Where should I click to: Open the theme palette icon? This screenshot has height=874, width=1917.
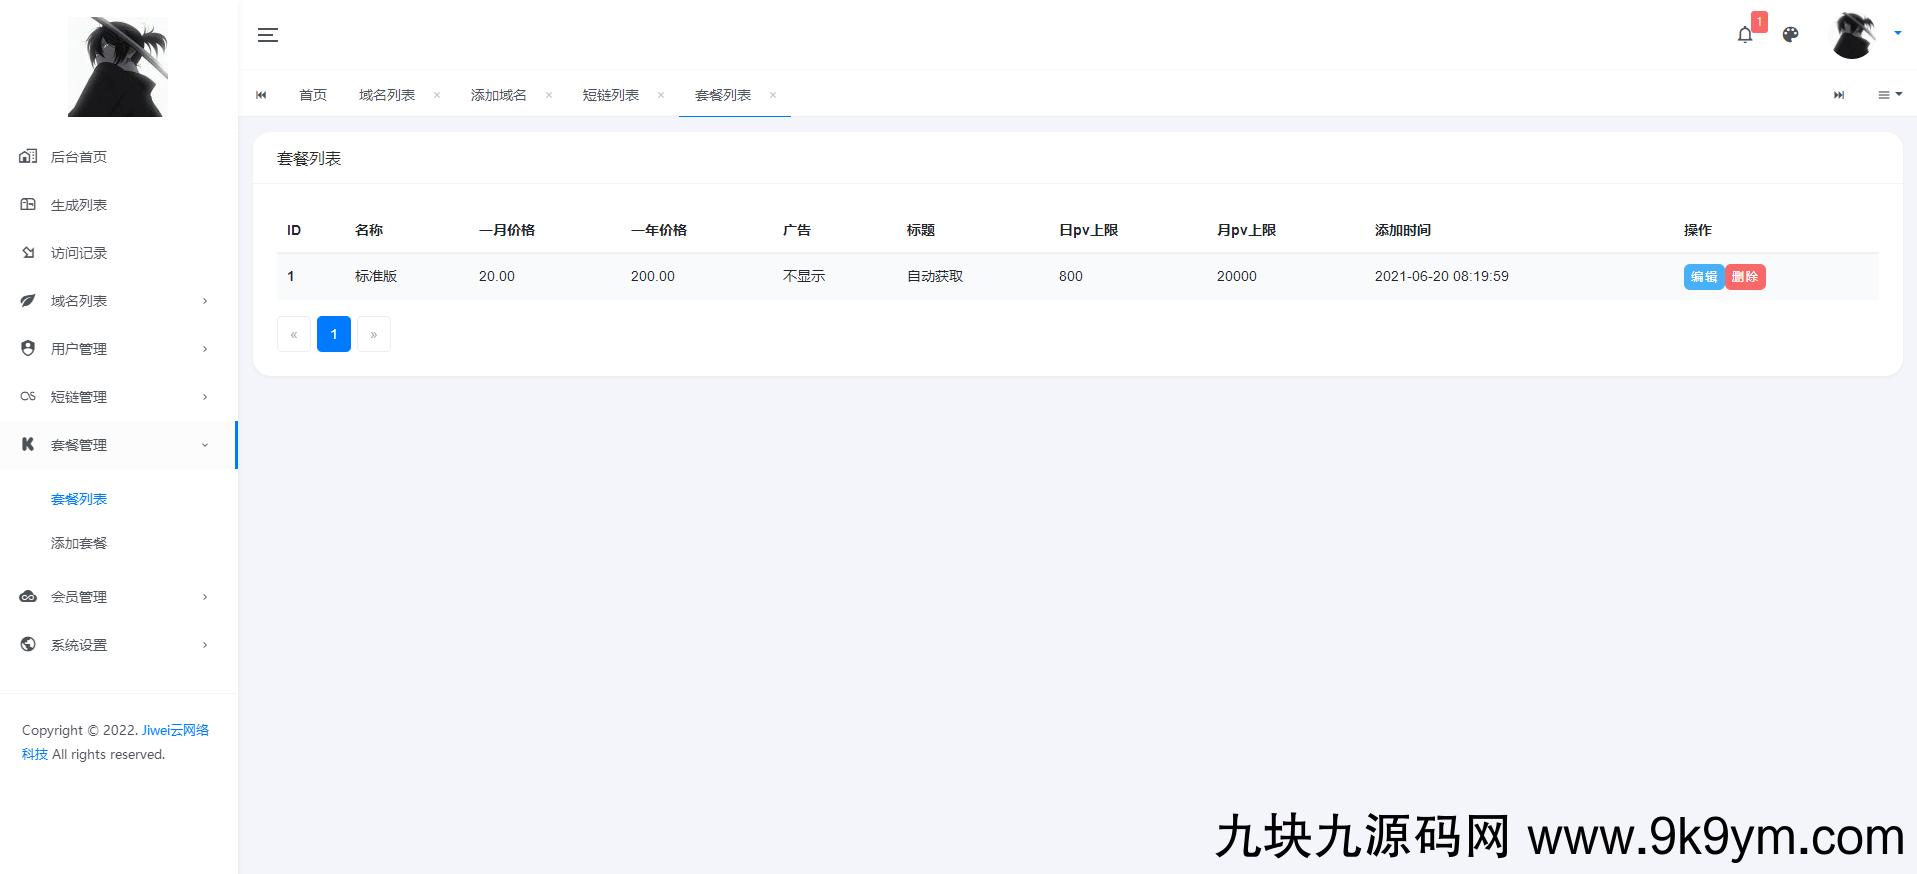click(1790, 35)
